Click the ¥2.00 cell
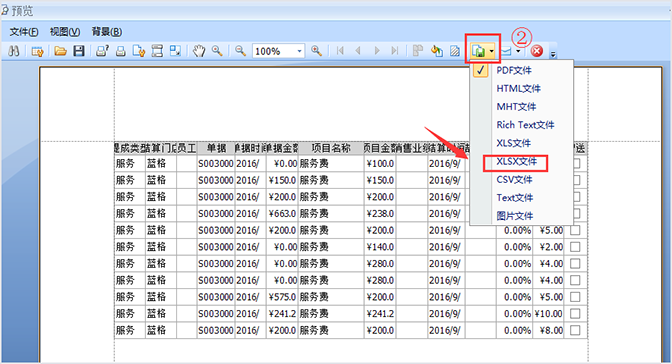672x364 pixels. point(548,247)
